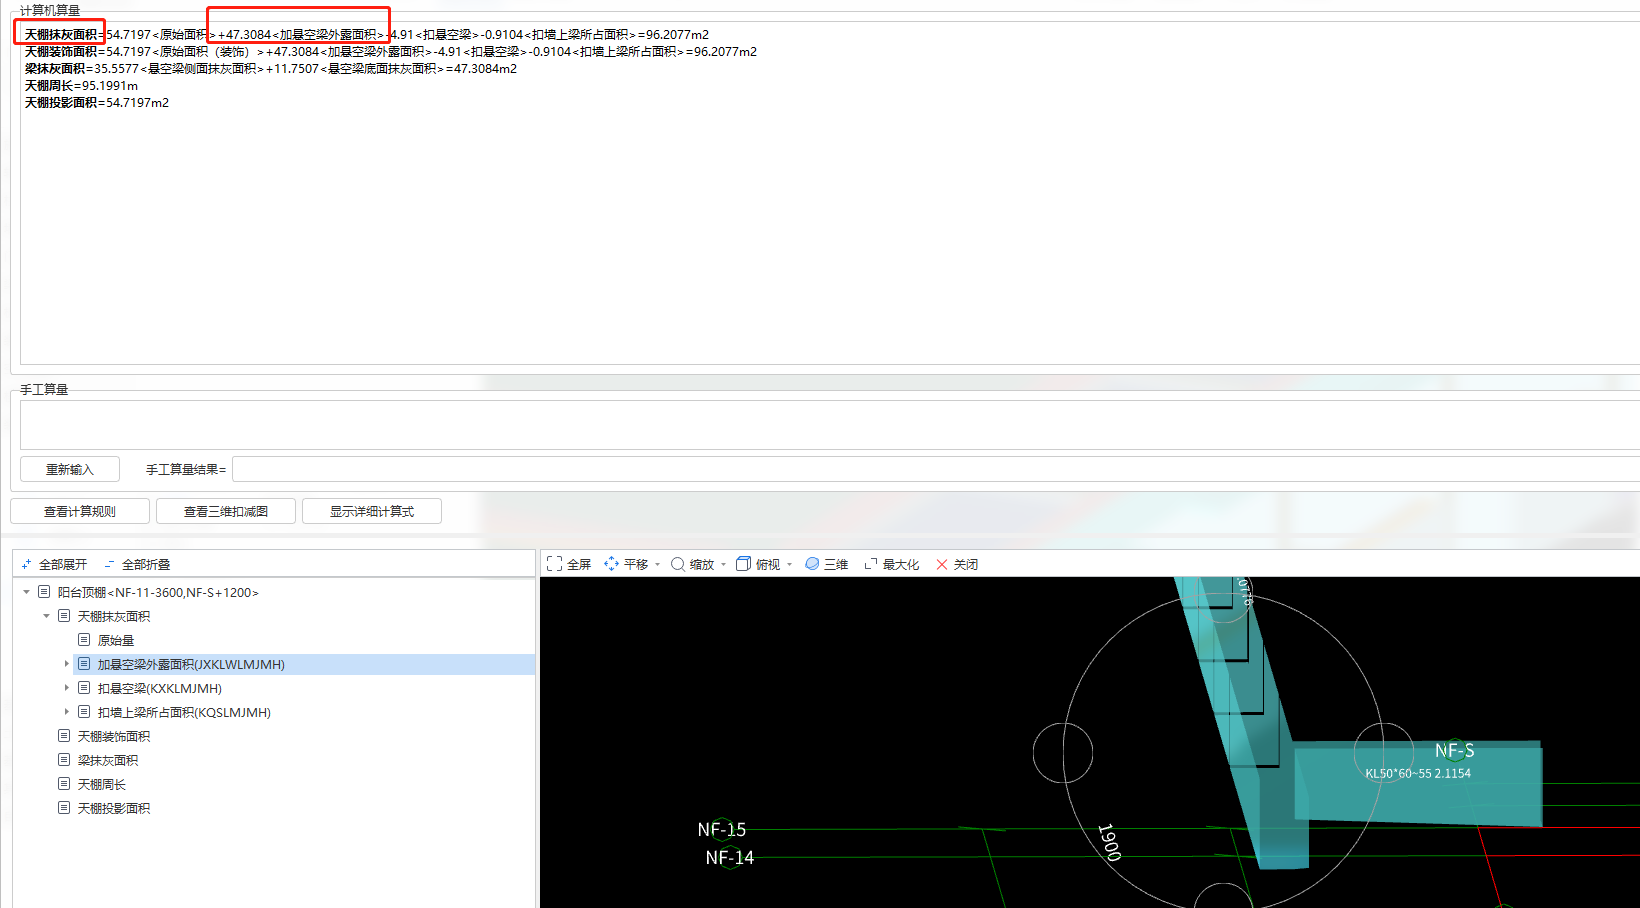Click 全部折叠 to collapse all nodes
This screenshot has height=908, width=1640.
[x=137, y=564]
